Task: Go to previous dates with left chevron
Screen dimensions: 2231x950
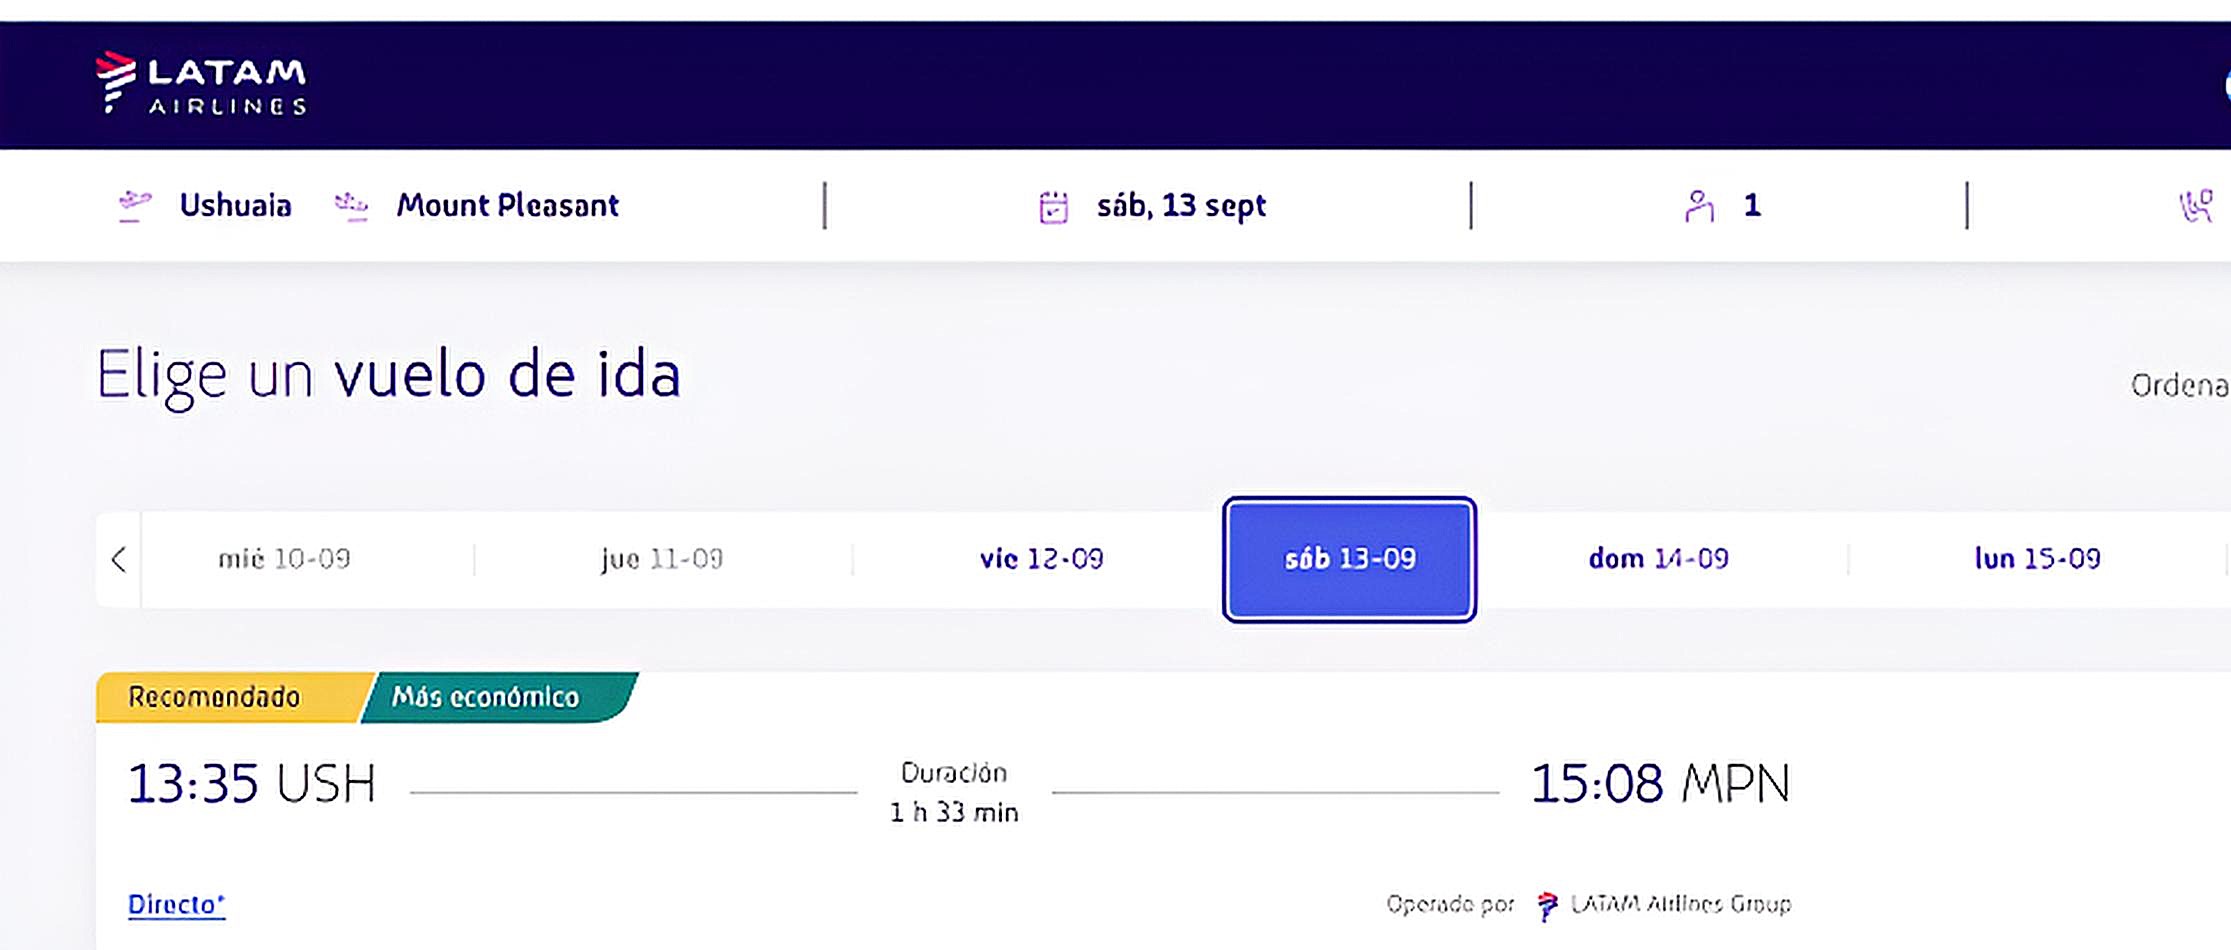Action: (119, 559)
